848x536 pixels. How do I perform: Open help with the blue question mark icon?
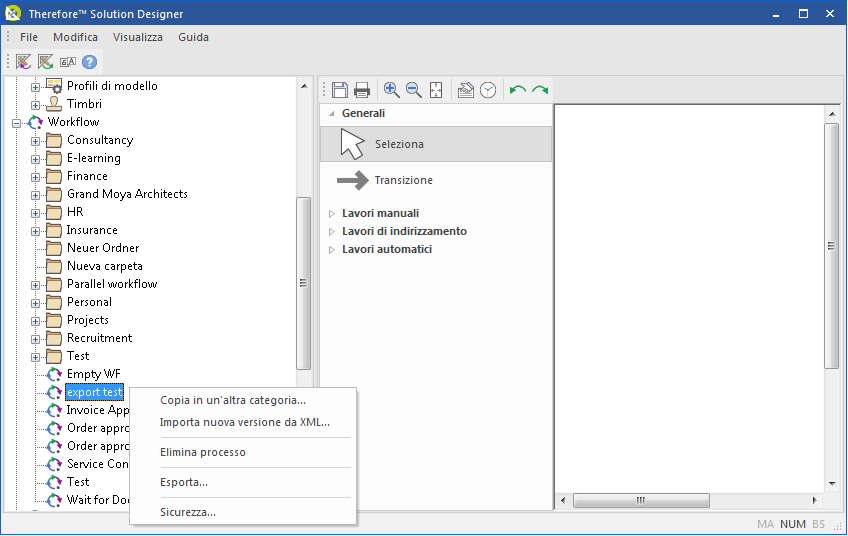click(90, 62)
